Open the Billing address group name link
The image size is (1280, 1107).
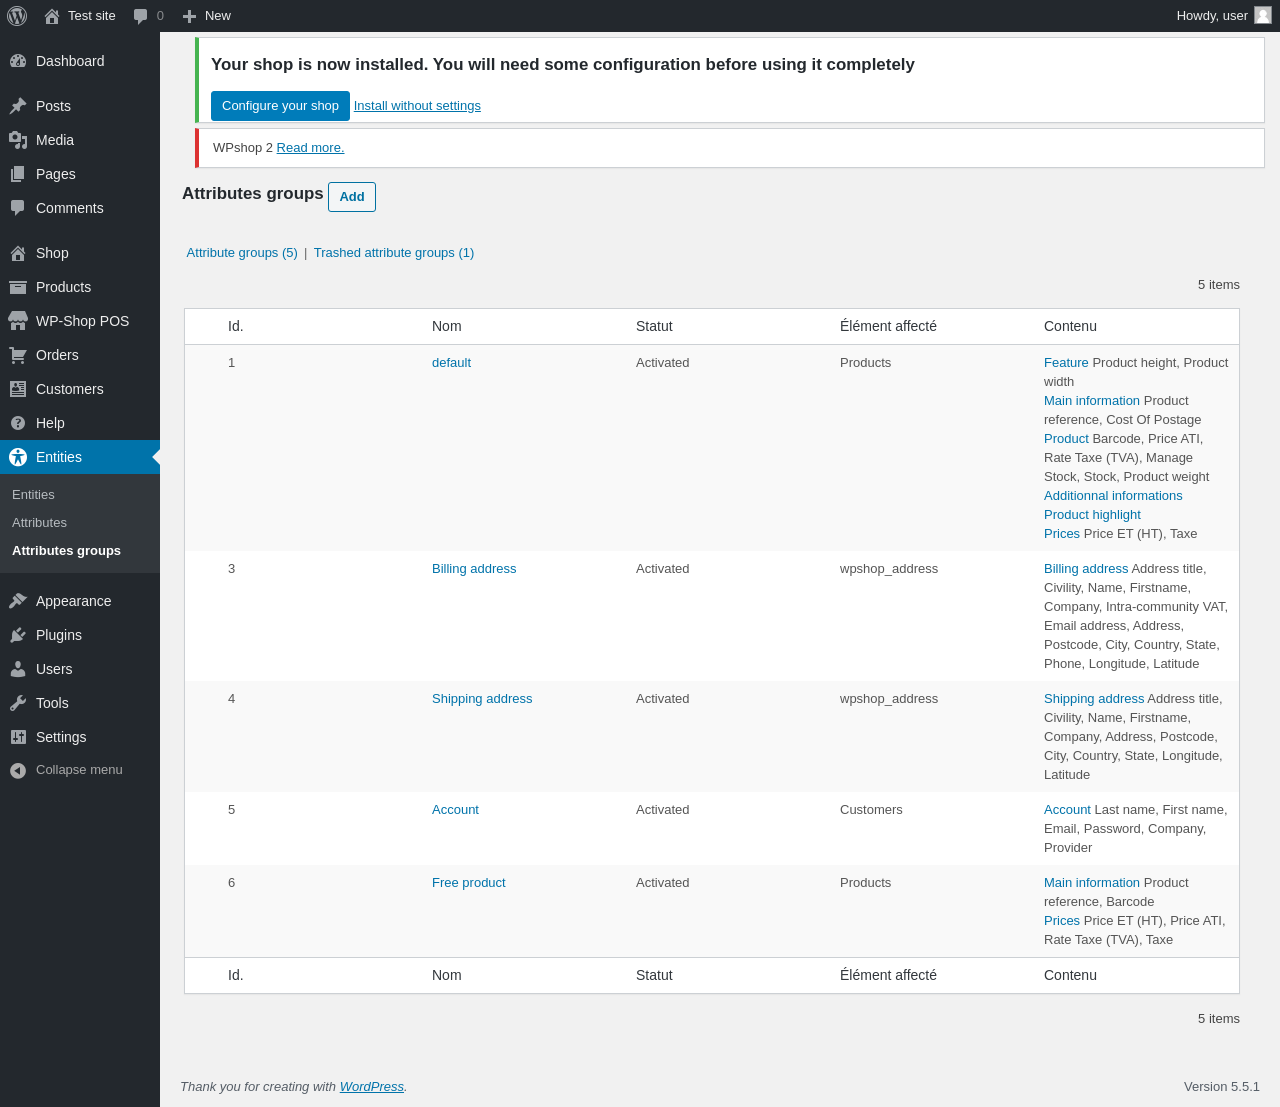tap(474, 569)
